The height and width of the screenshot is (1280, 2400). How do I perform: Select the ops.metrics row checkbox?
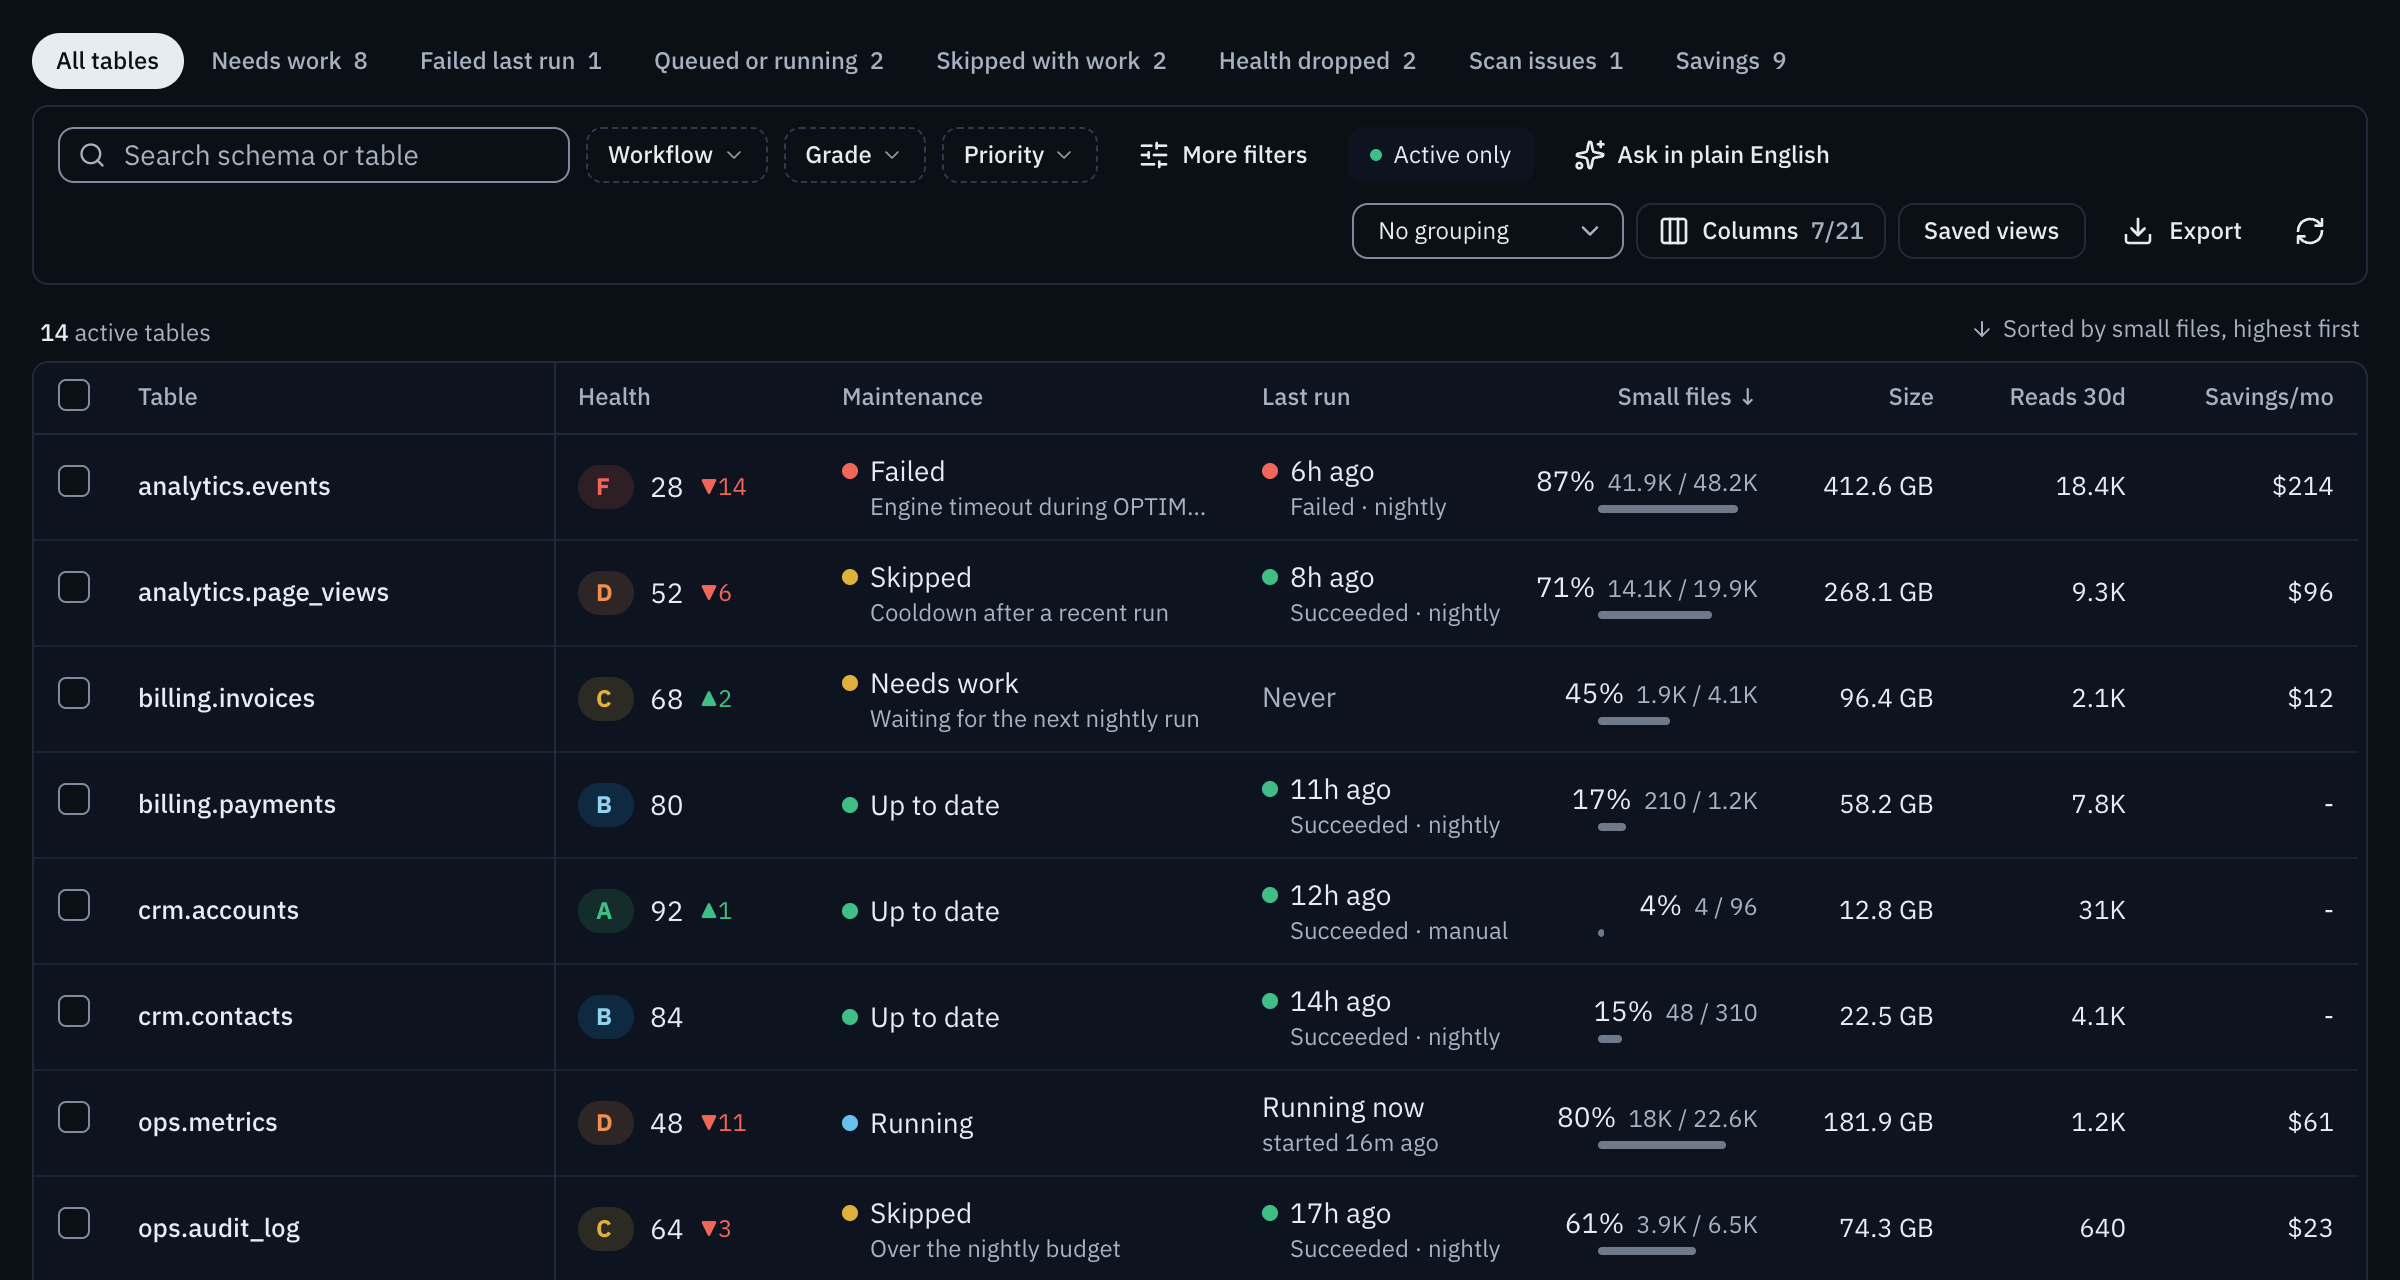(x=74, y=1117)
